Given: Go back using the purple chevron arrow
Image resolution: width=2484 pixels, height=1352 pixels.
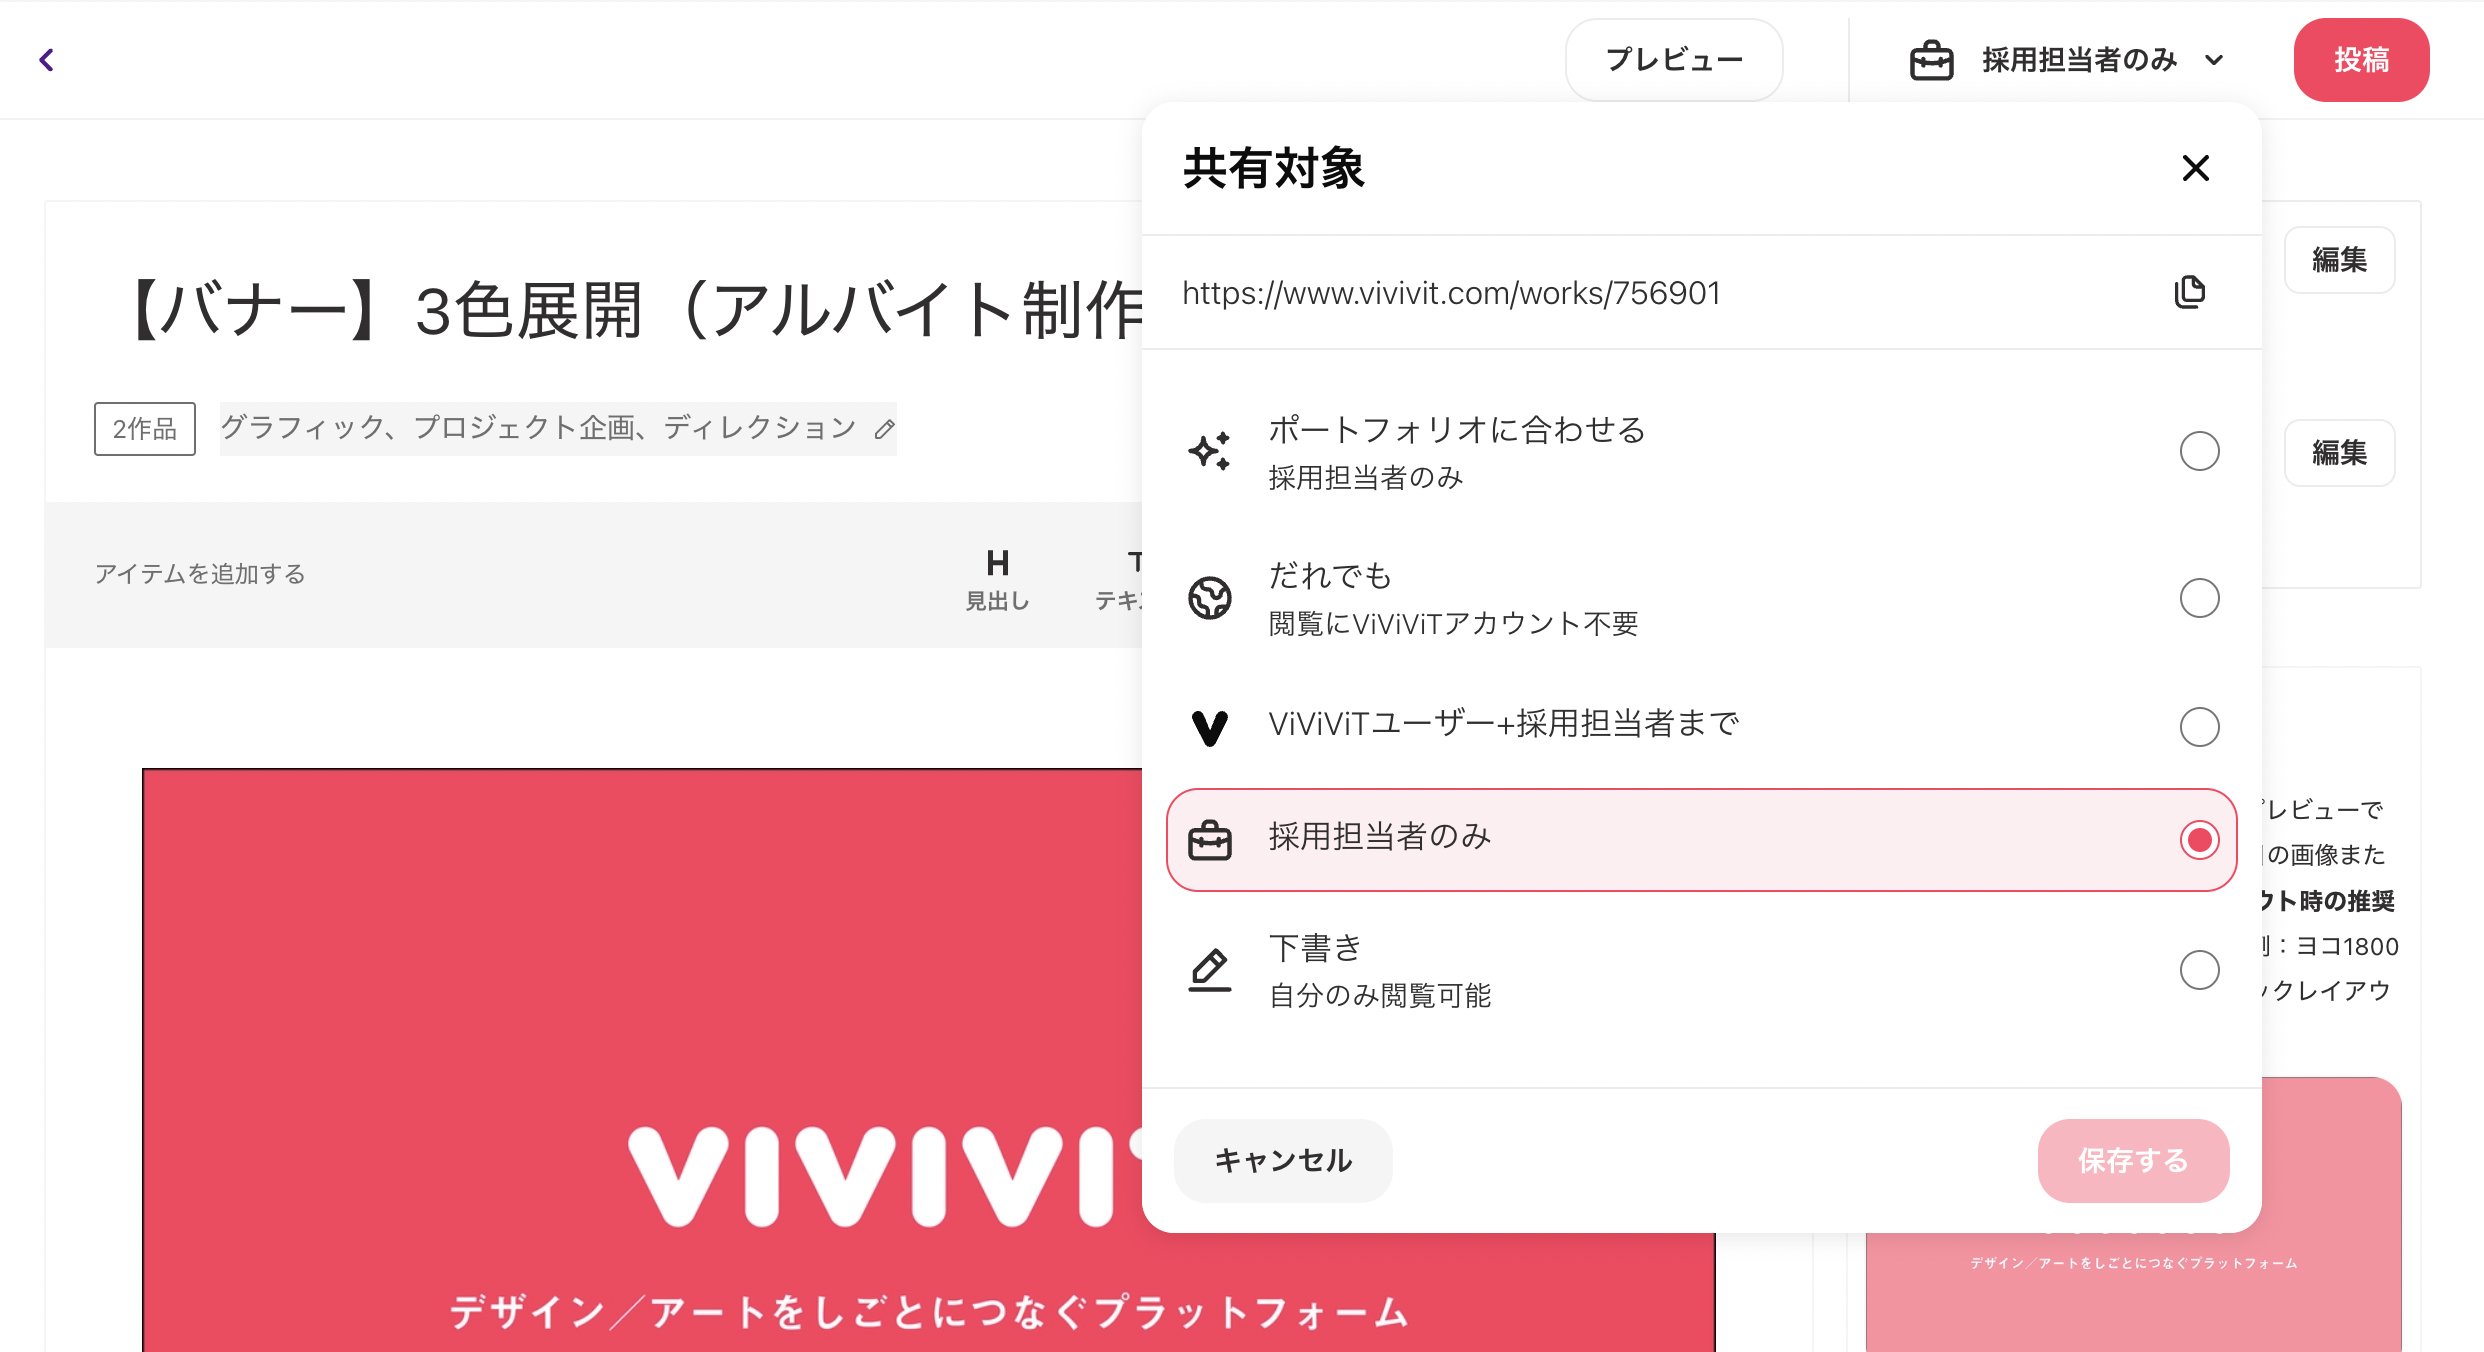Looking at the screenshot, I should [46, 60].
